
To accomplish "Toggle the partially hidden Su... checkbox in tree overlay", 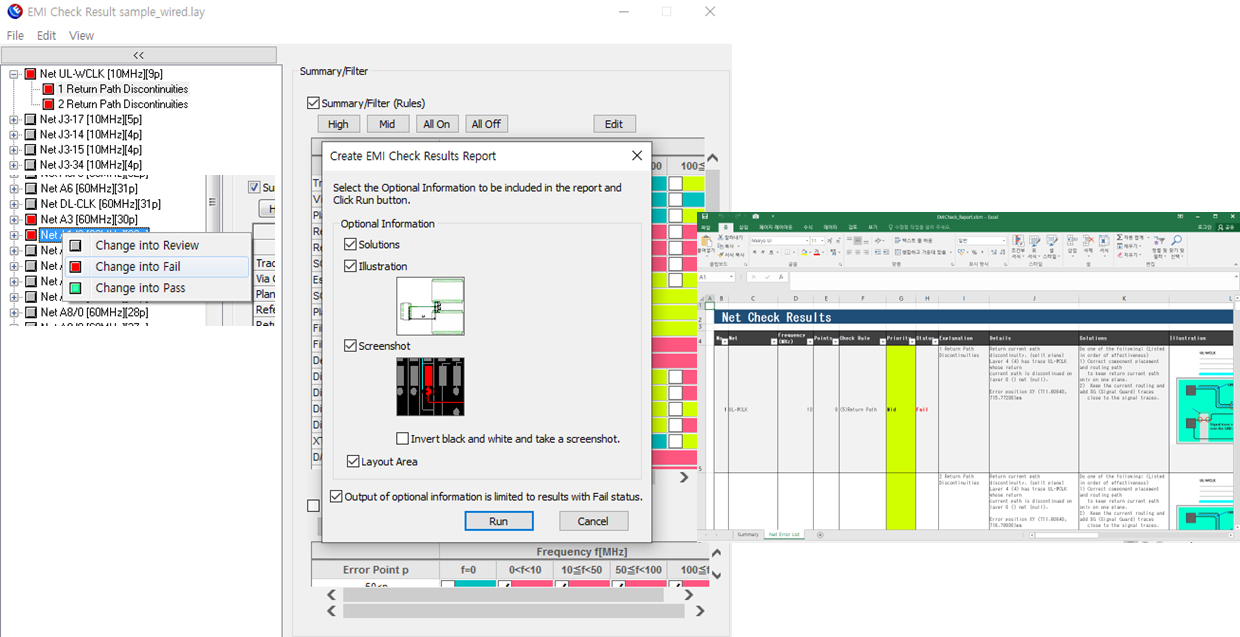I will (254, 187).
